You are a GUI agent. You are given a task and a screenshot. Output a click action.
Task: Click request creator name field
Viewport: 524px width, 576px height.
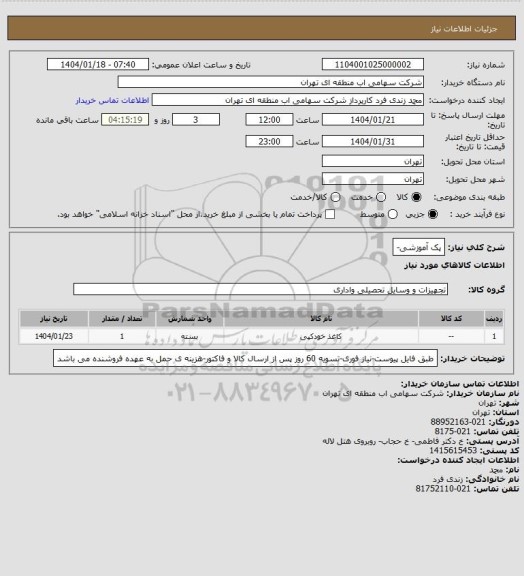tap(288, 100)
